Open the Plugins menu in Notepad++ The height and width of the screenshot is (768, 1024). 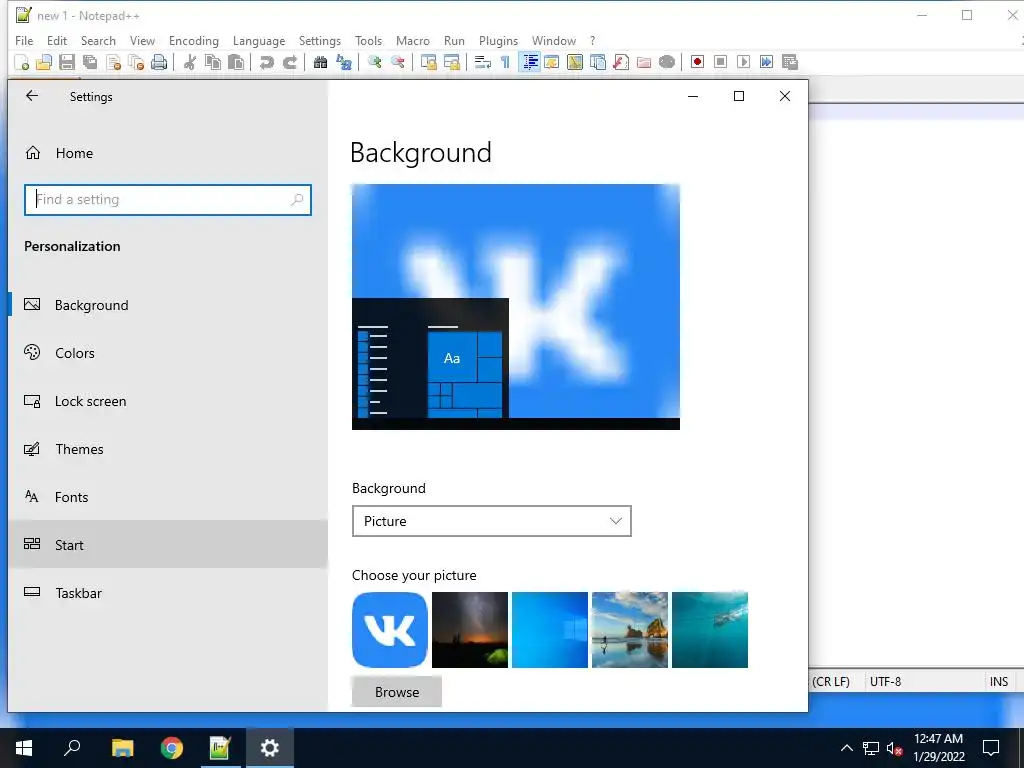498,40
